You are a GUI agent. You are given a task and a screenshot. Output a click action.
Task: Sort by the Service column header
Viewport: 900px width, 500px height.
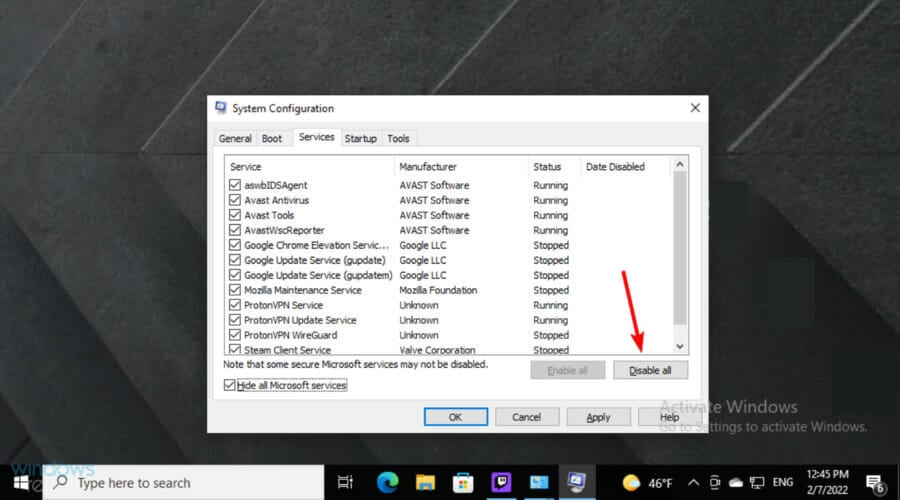tap(309, 166)
